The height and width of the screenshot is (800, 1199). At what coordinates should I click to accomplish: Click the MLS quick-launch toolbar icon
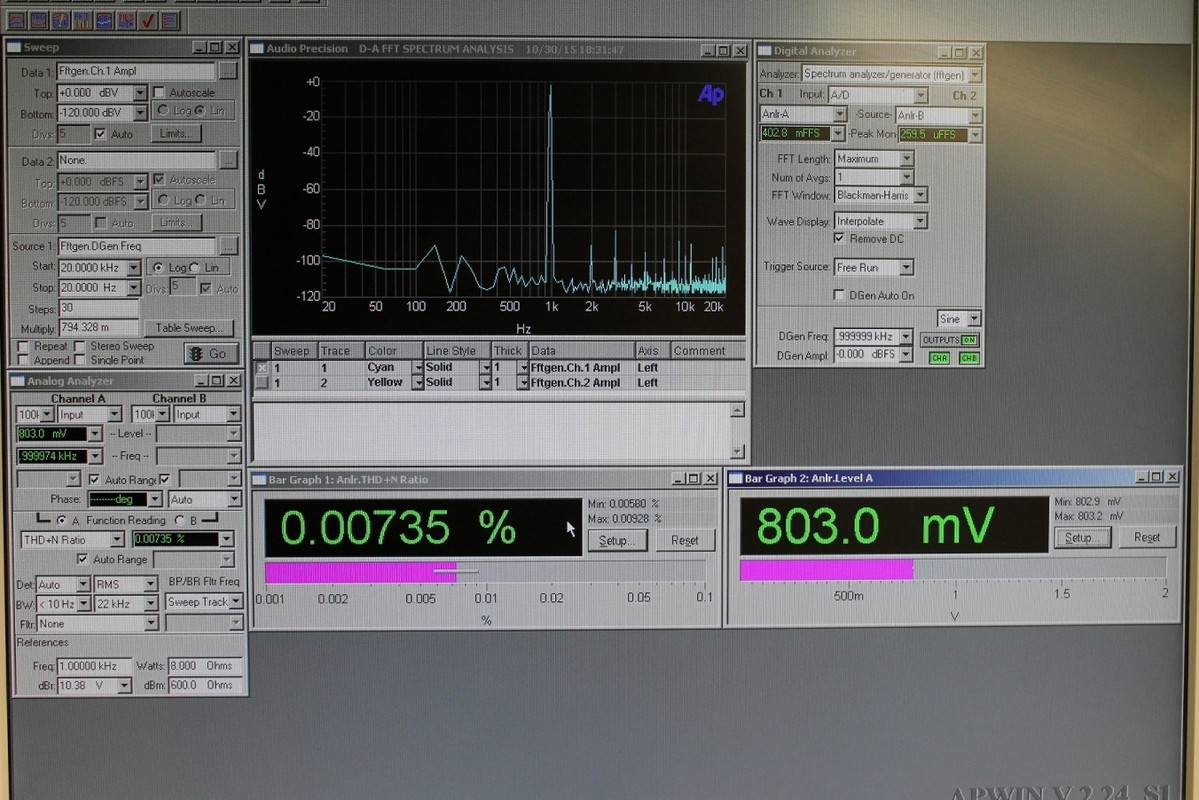(126, 20)
